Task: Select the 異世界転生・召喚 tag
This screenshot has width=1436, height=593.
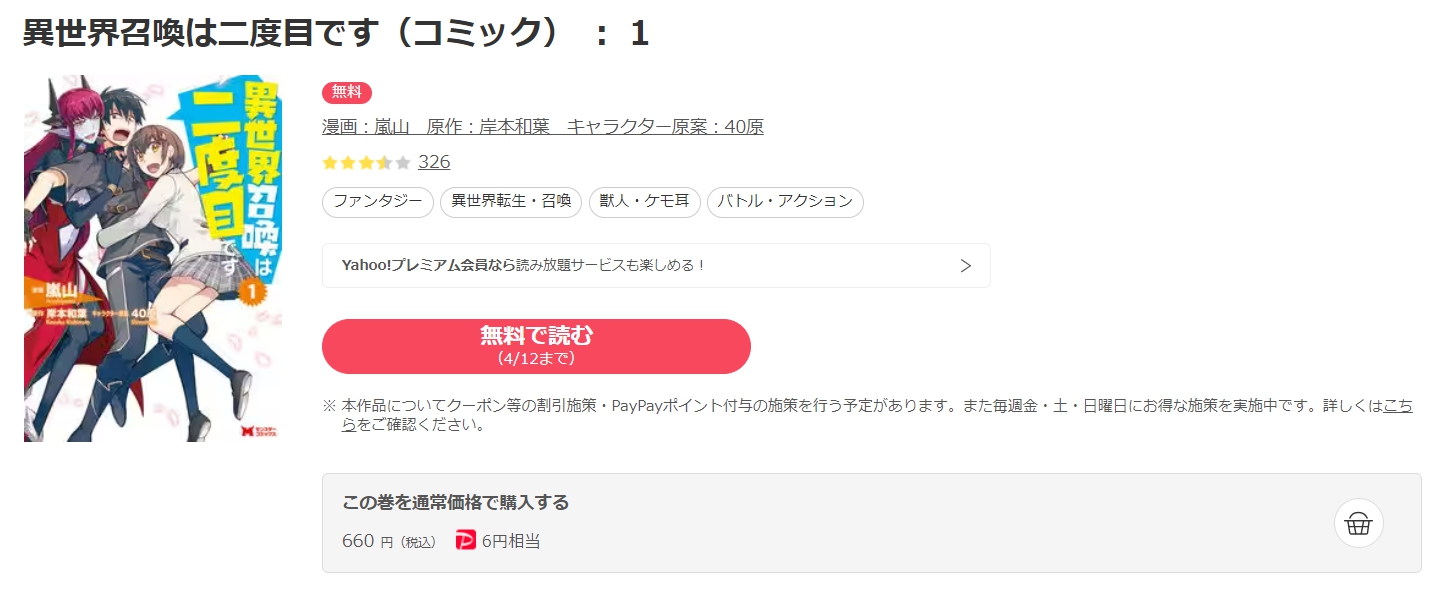Action: point(511,202)
